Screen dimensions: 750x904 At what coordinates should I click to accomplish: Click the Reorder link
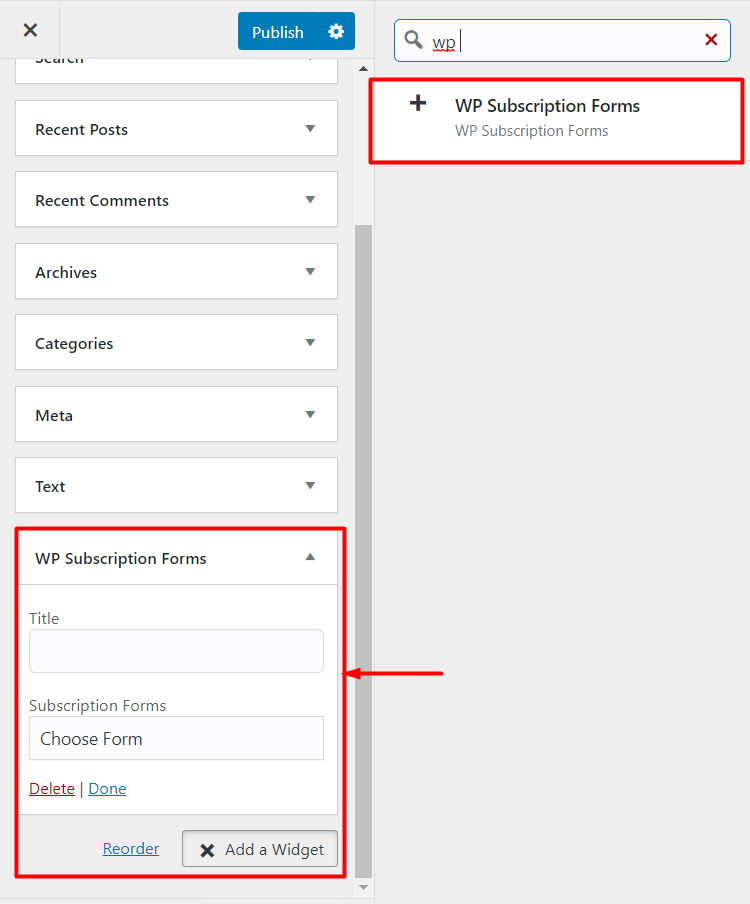point(131,849)
